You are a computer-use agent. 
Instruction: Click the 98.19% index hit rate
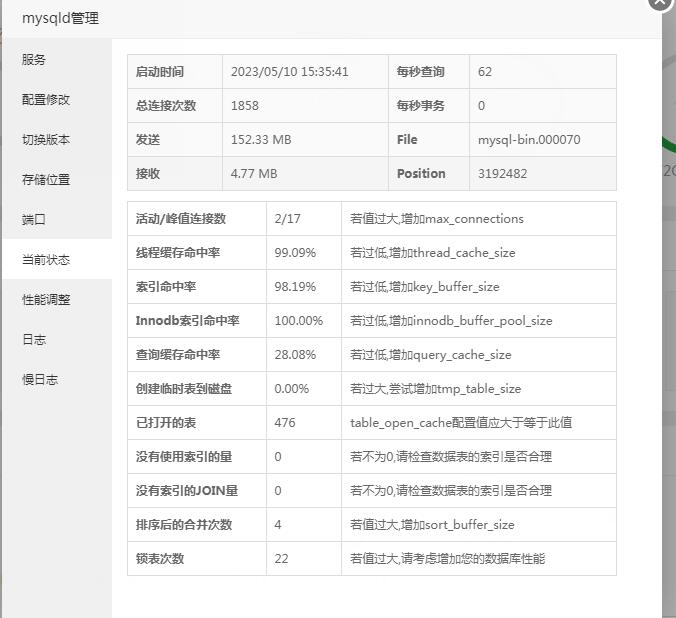[x=295, y=287]
